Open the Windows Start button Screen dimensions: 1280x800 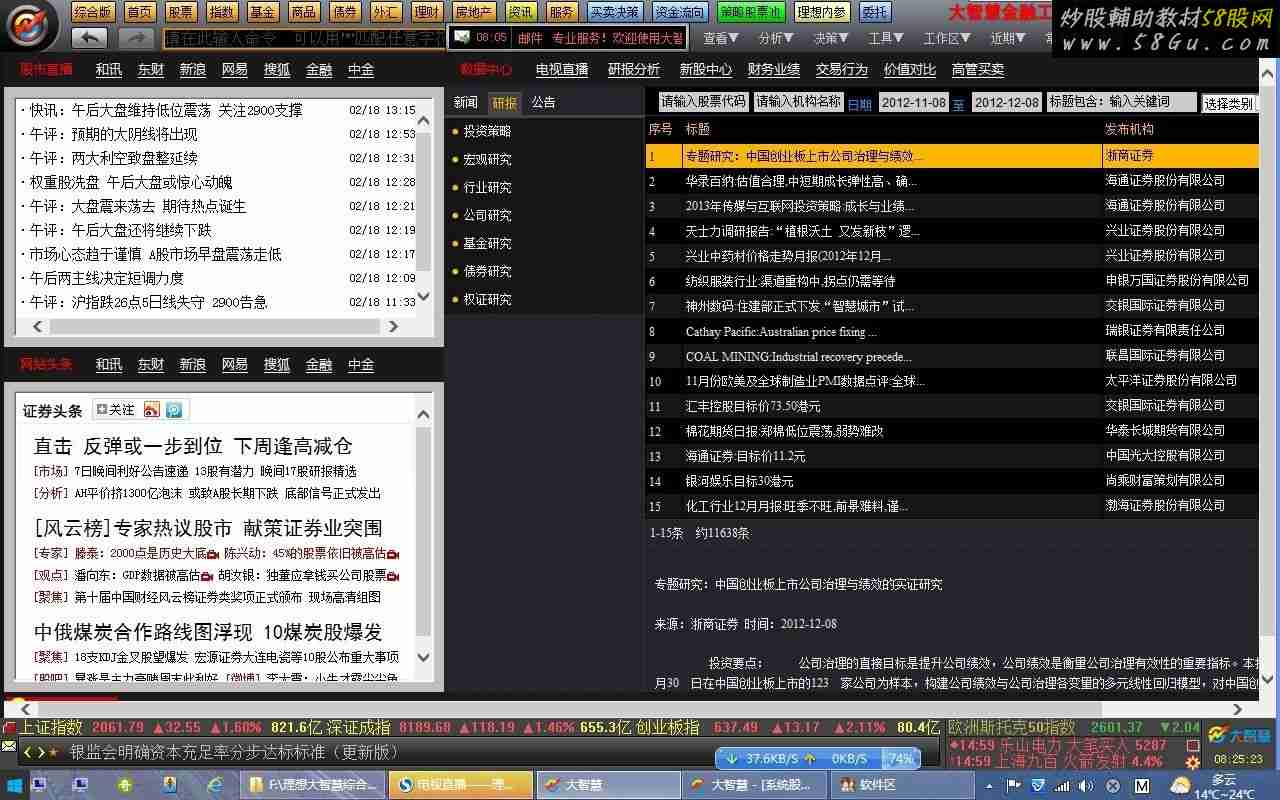click(13, 785)
